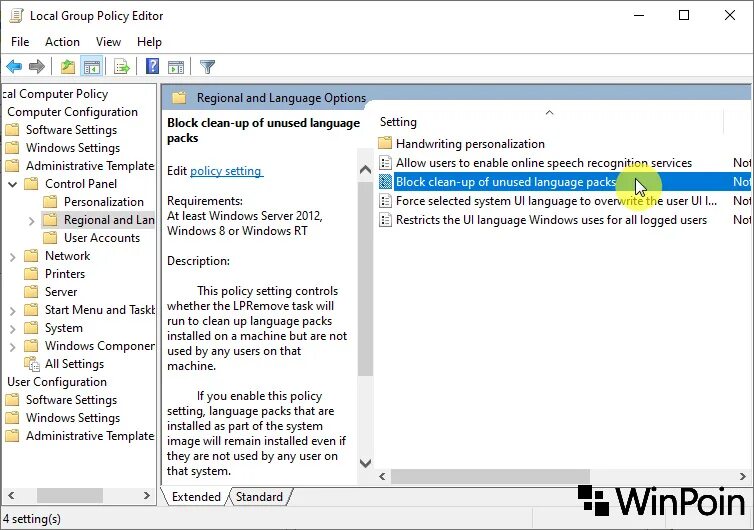Viewport: 754px width, 530px height.
Task: Click the Server folder icon in tree
Action: click(x=31, y=291)
